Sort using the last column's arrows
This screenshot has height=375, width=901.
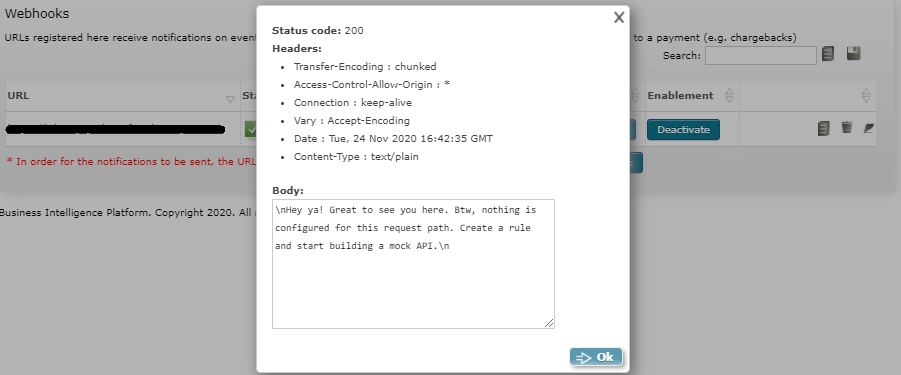tap(867, 96)
